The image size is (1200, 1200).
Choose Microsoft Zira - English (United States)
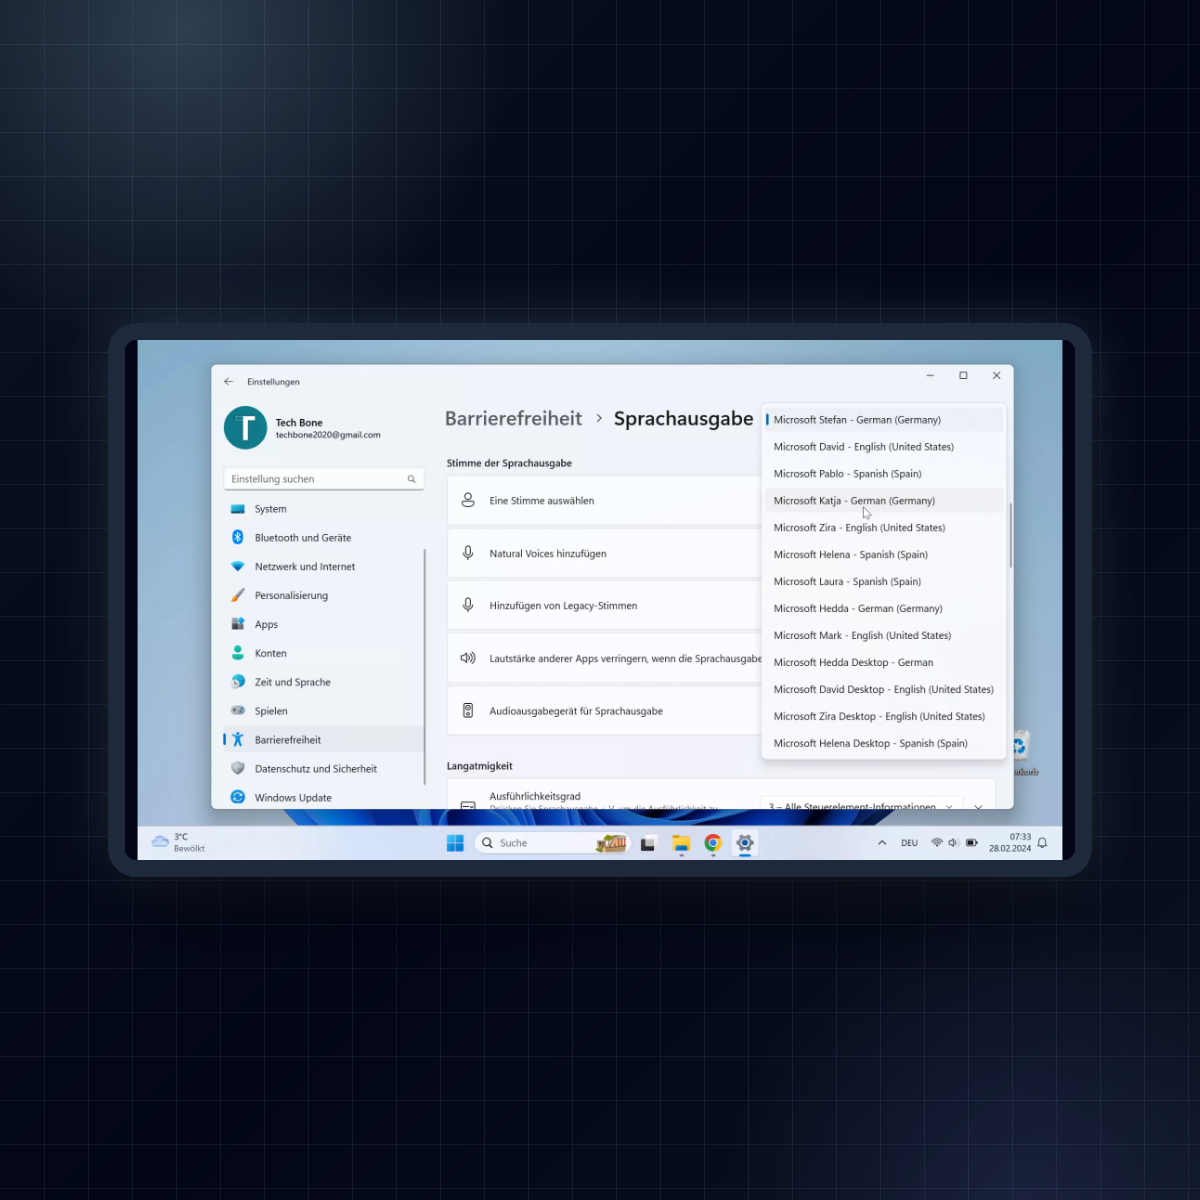(884, 528)
